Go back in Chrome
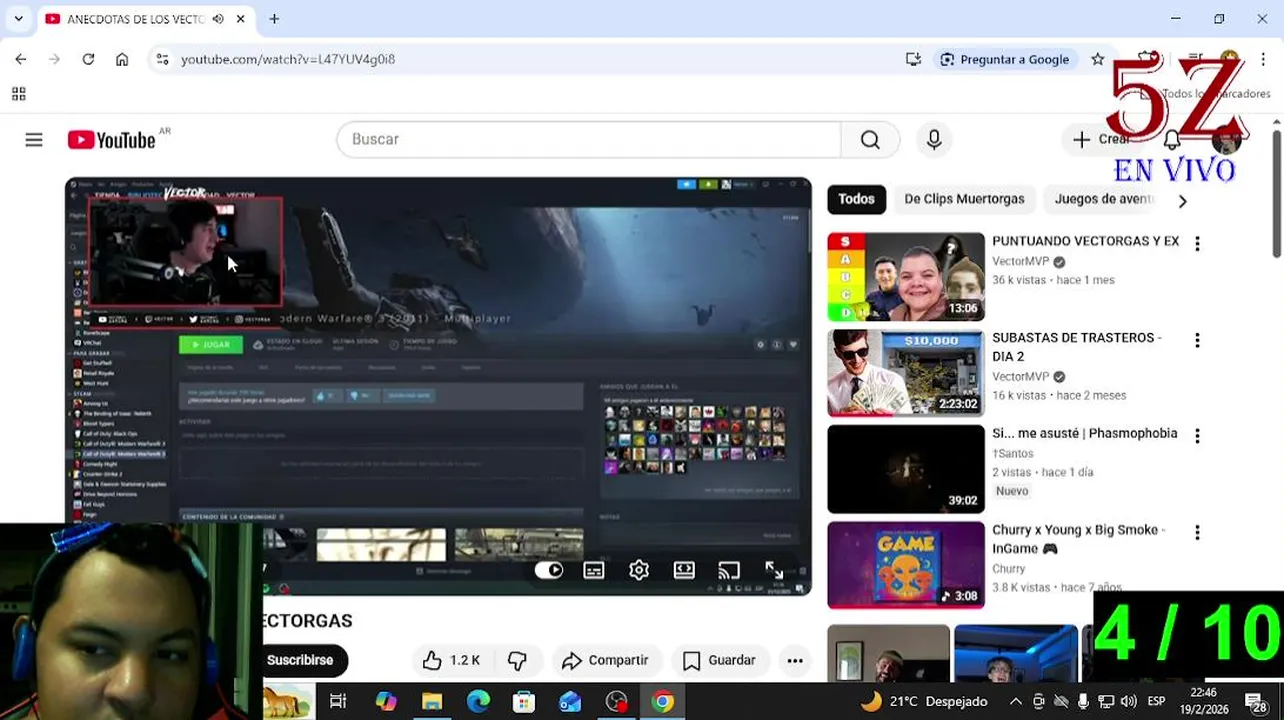The image size is (1284, 720). (x=21, y=59)
